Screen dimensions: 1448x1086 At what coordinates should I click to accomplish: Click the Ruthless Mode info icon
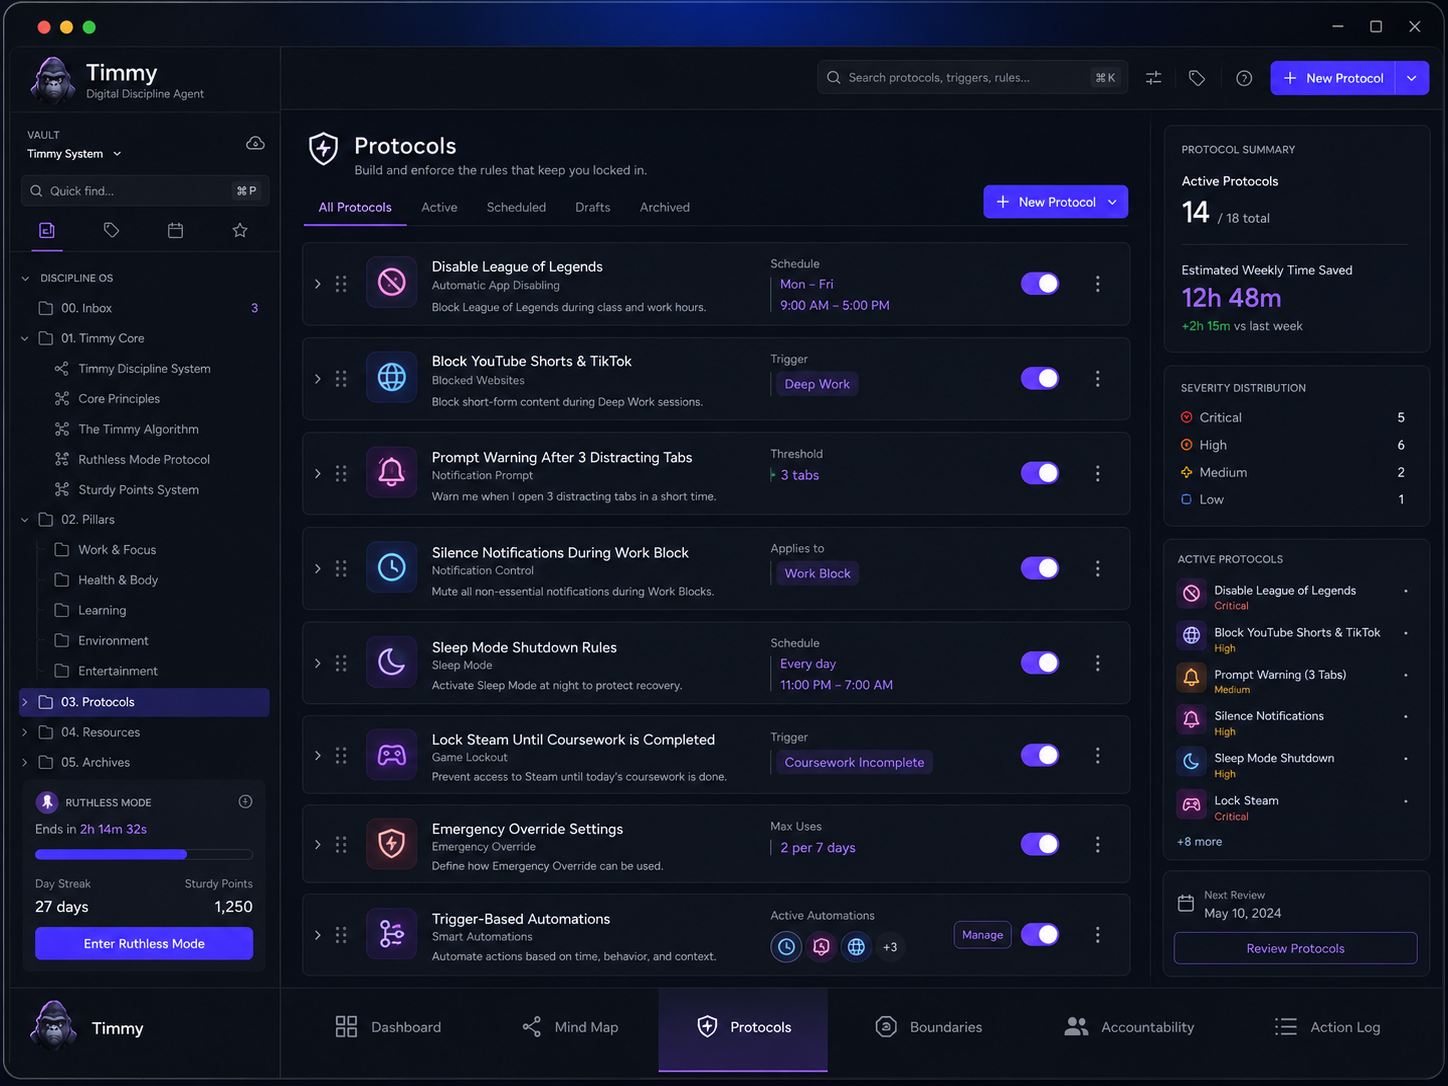coord(245,802)
